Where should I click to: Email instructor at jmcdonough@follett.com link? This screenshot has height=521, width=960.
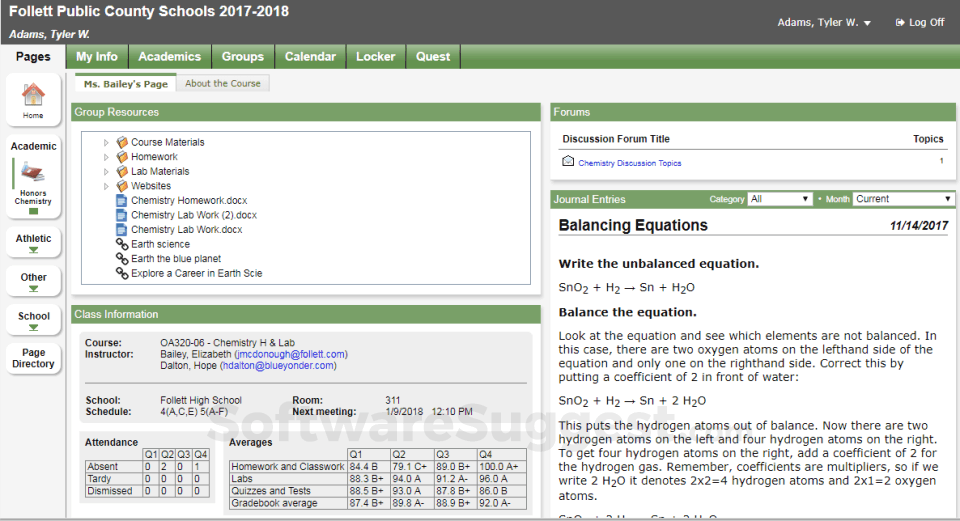click(291, 354)
